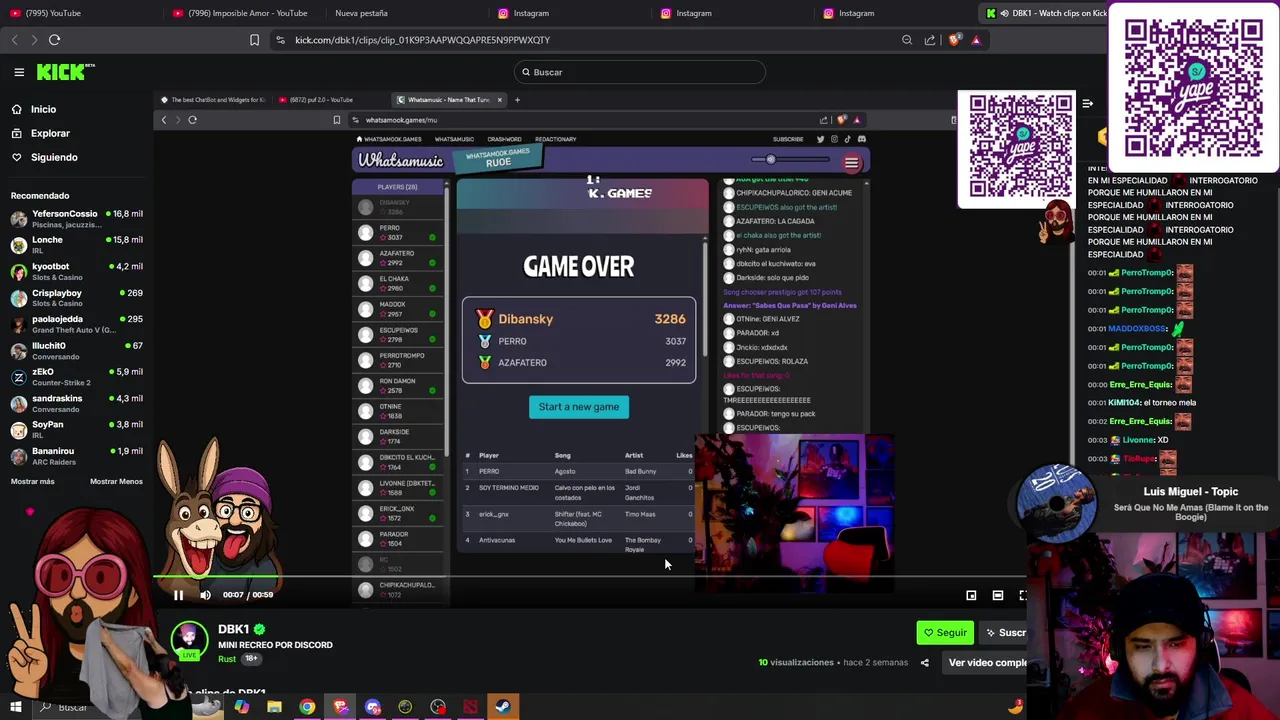The width and height of the screenshot is (1280, 720).
Task: Enter fullscreen on the clip player
Action: coord(1023,595)
